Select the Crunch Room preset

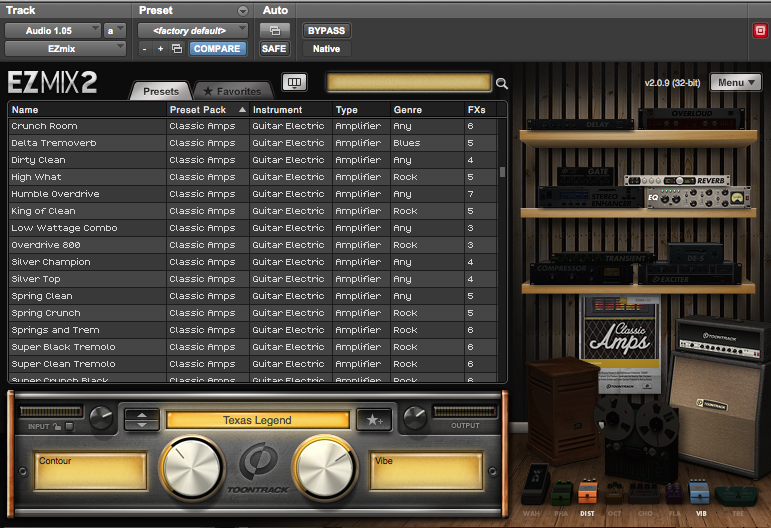(253, 126)
